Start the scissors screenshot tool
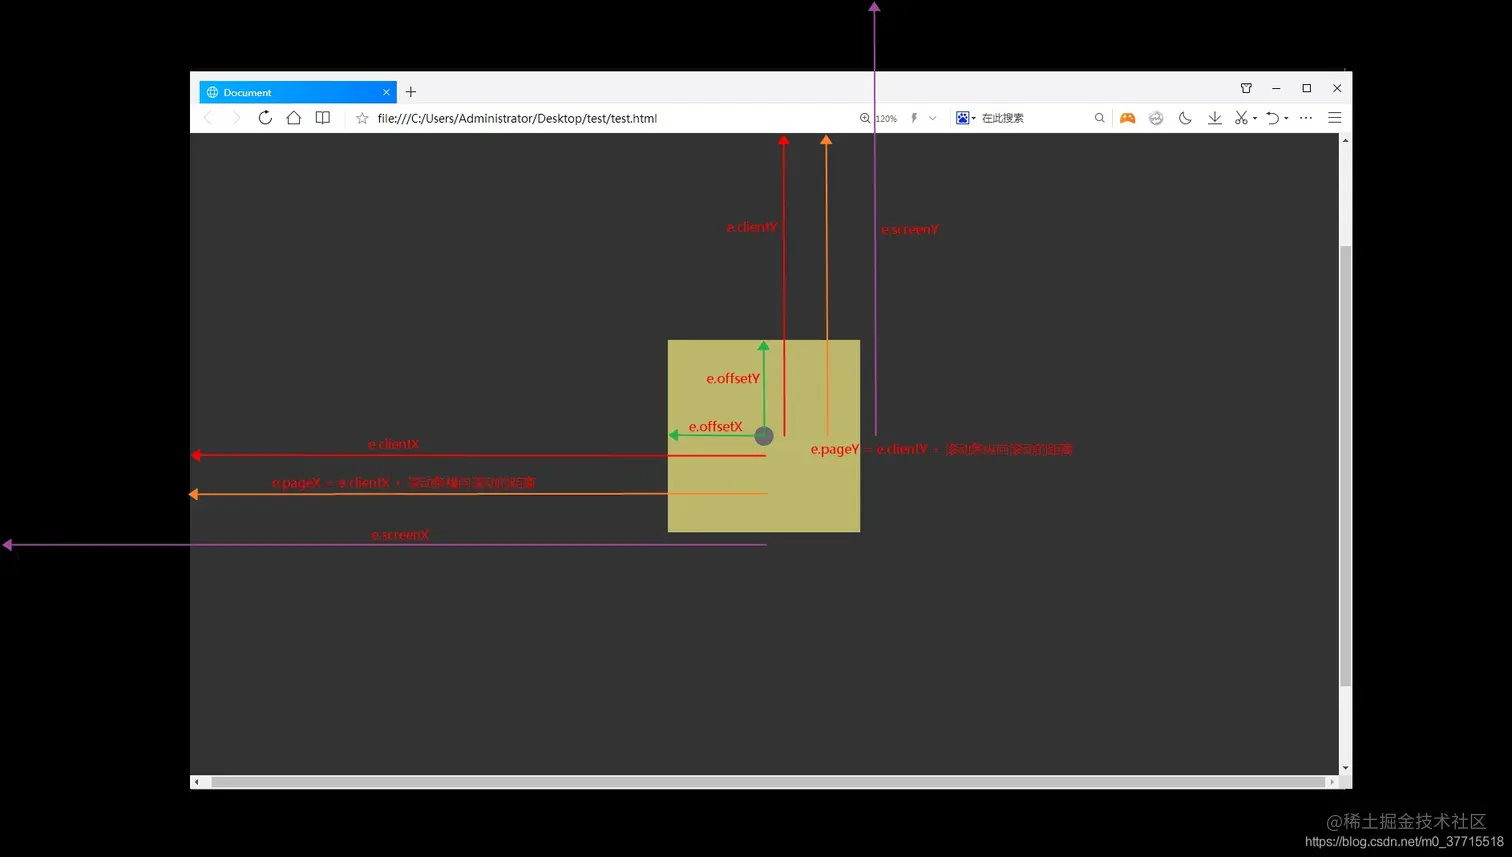The image size is (1512, 857). point(1241,118)
